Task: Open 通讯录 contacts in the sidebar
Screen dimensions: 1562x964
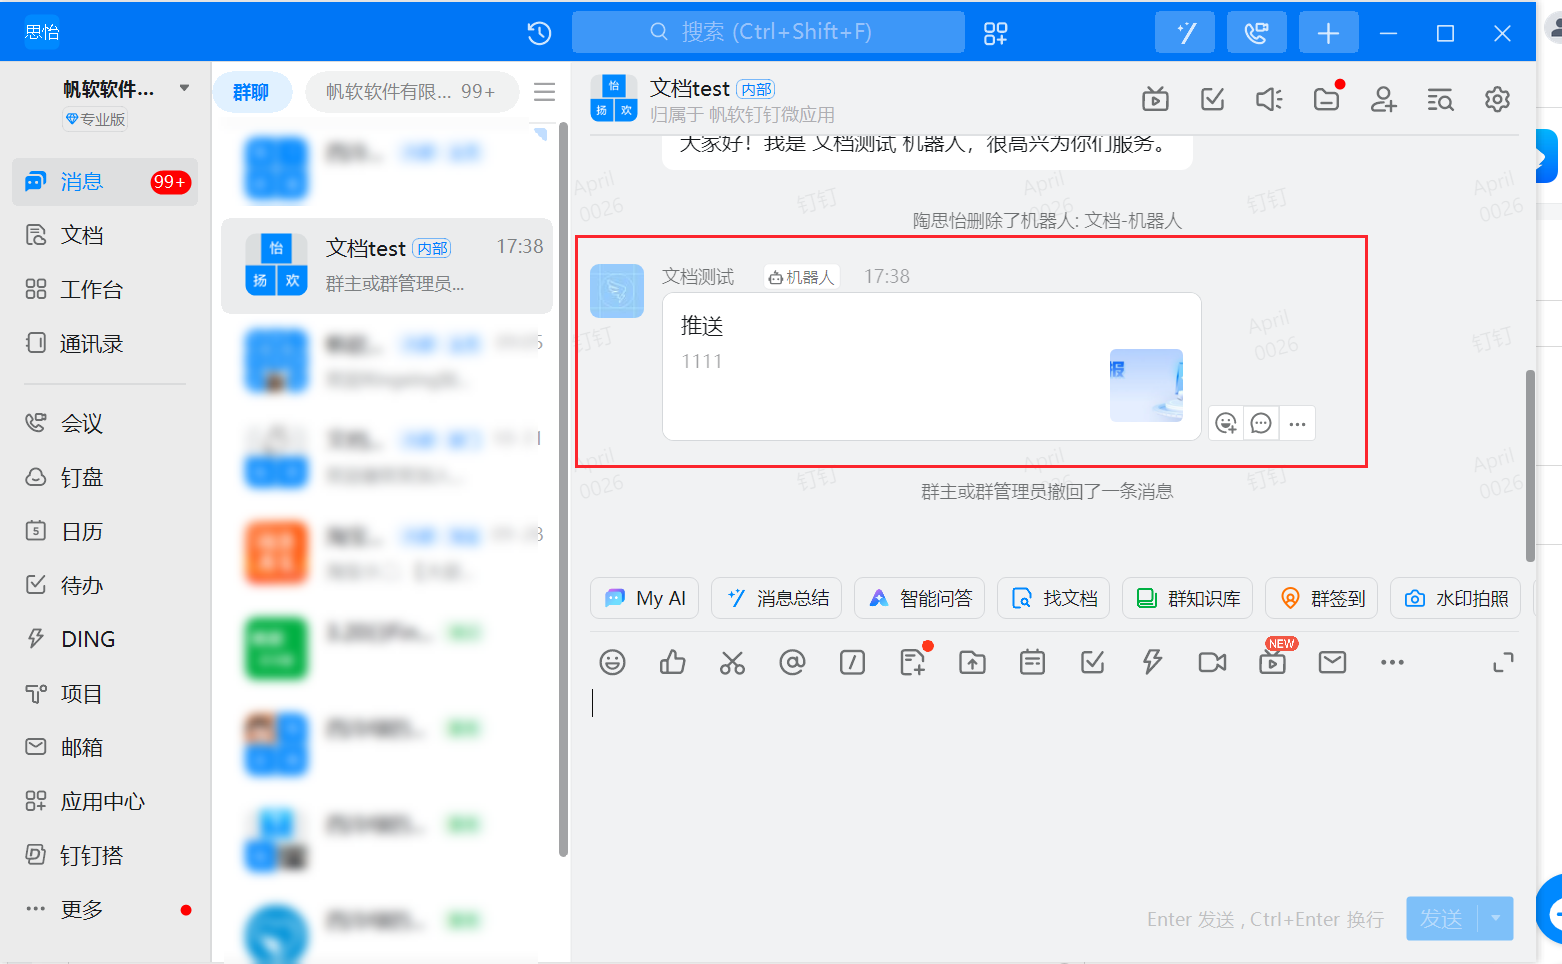Action: pyautogui.click(x=105, y=344)
